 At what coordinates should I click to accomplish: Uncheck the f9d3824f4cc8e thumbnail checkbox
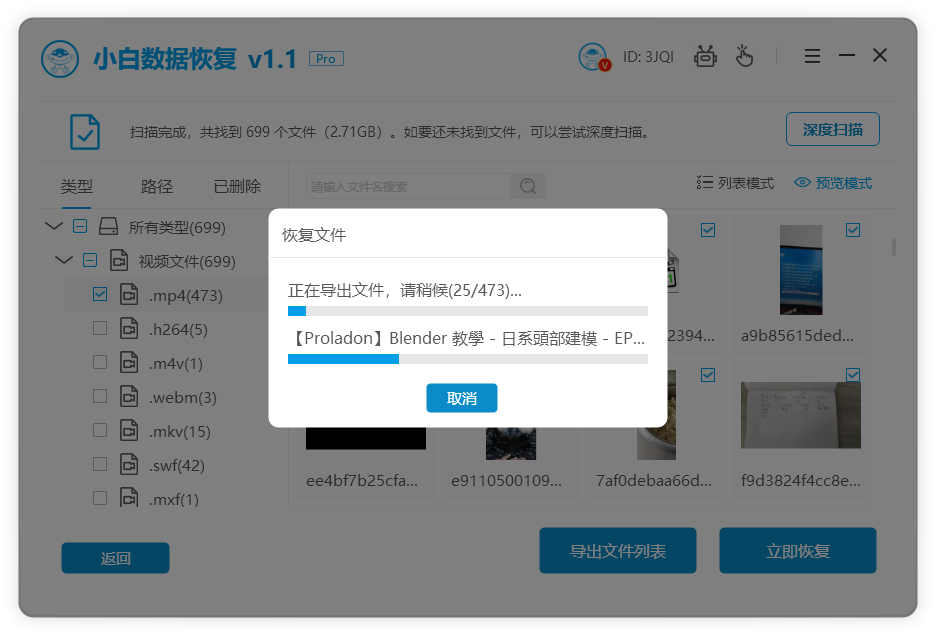click(853, 374)
